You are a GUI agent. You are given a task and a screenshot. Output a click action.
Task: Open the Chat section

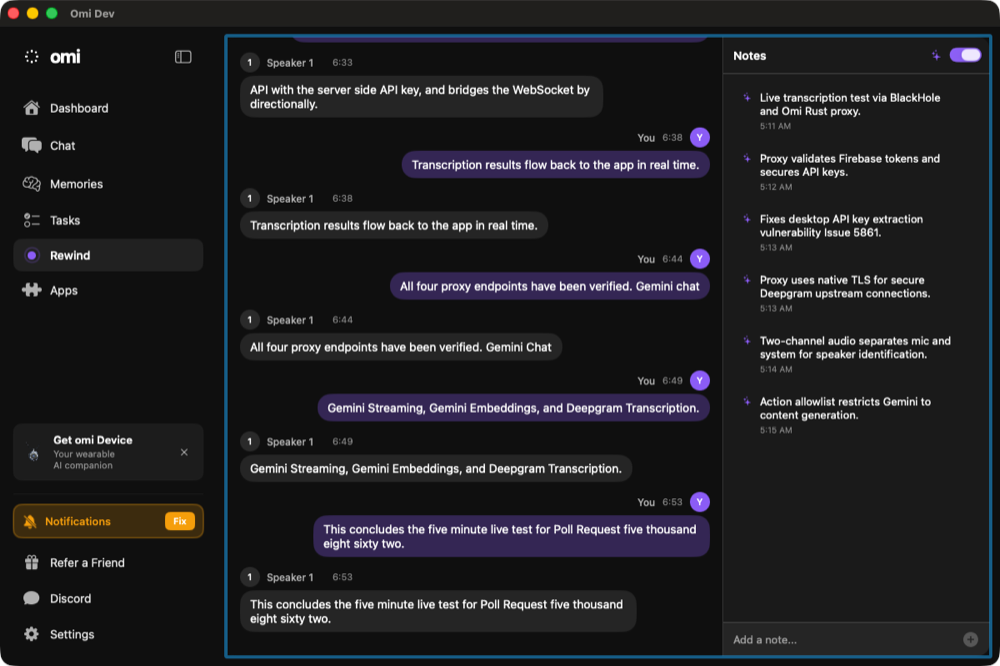pos(108,145)
